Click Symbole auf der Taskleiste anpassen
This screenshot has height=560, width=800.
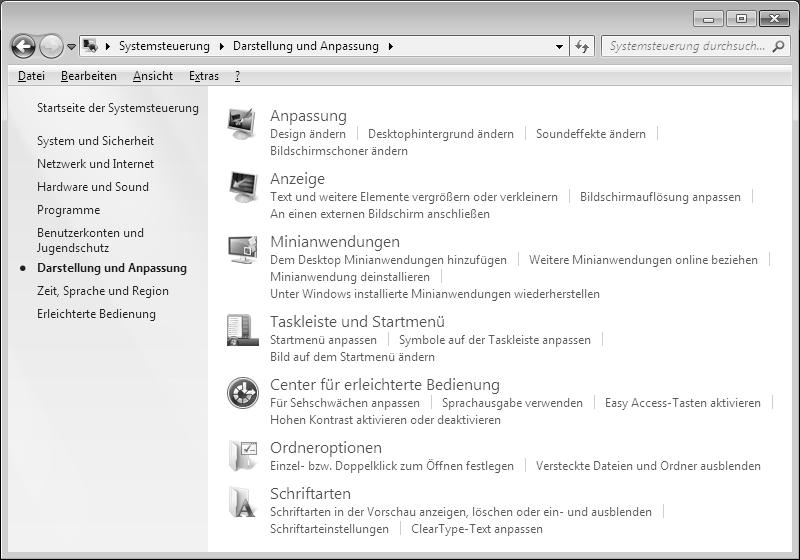click(495, 340)
